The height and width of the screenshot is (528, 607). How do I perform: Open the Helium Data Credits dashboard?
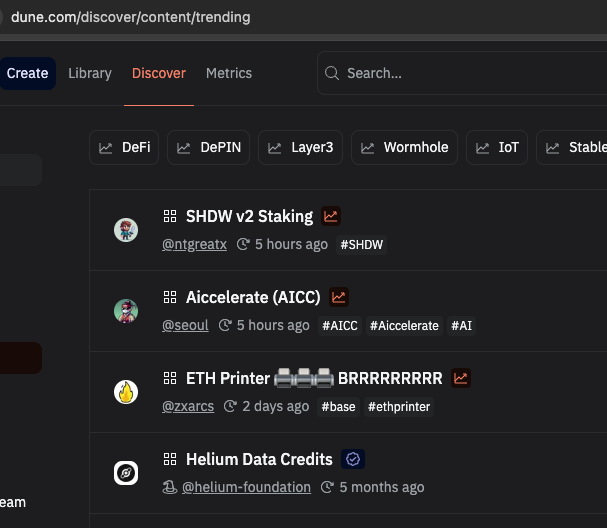point(259,459)
